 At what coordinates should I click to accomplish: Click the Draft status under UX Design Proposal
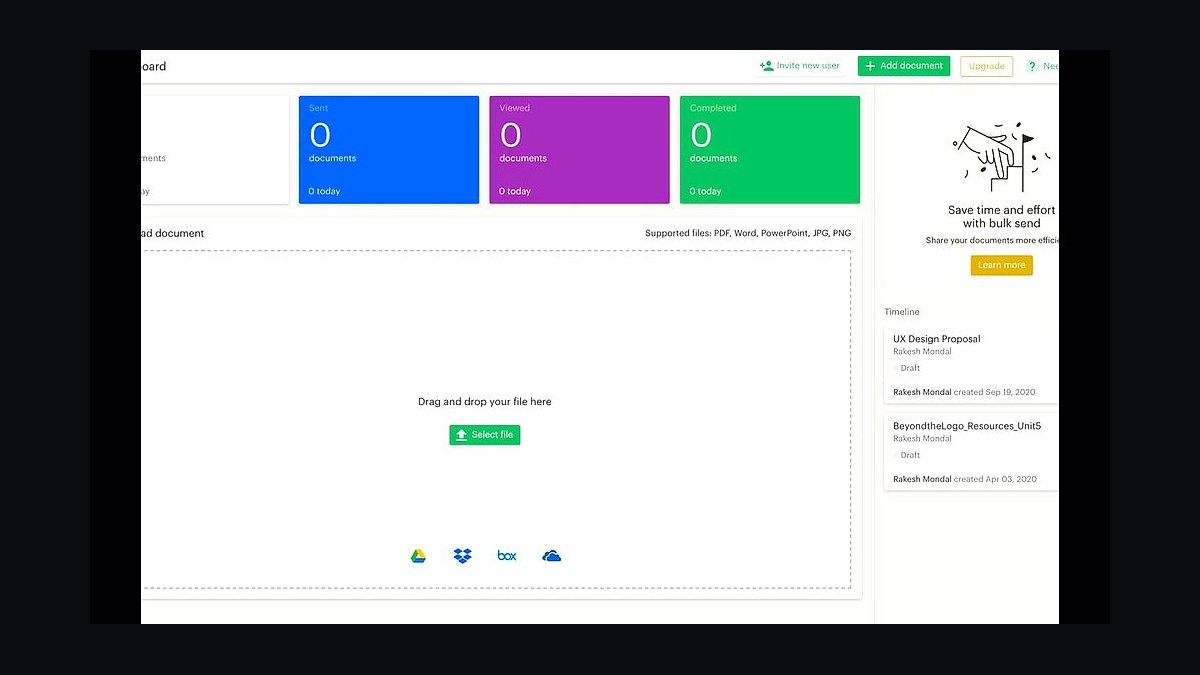(x=910, y=368)
